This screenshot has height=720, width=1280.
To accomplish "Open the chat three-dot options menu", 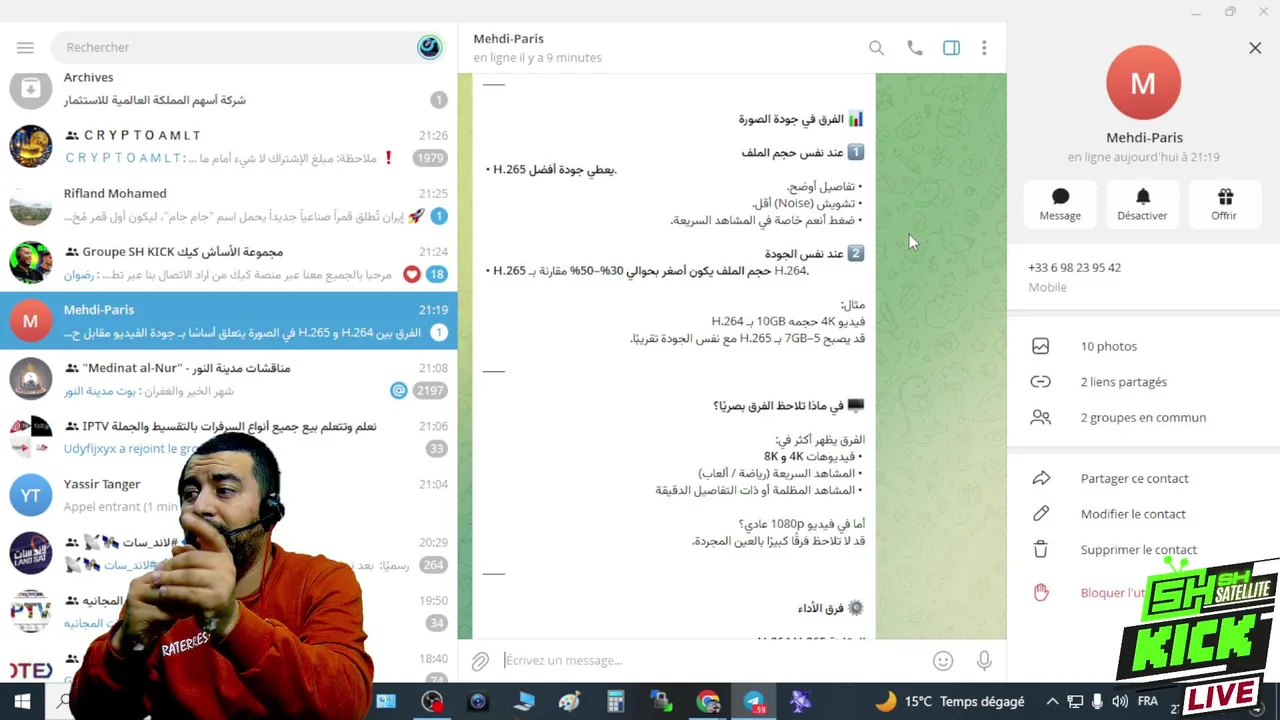I will 984,48.
